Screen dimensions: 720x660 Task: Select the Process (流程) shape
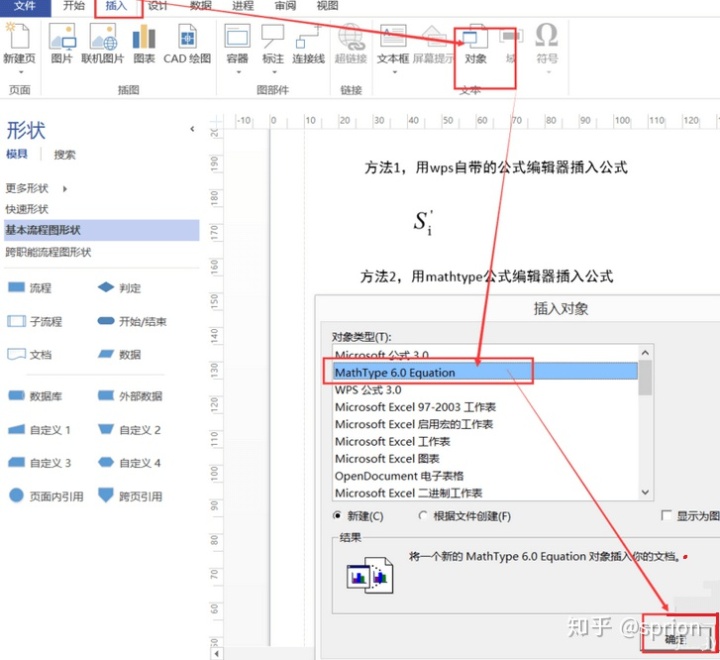point(29,288)
